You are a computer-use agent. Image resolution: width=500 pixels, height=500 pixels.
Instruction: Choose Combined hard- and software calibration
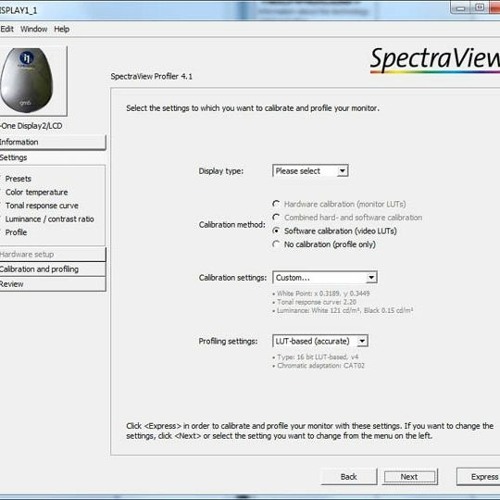click(348, 217)
